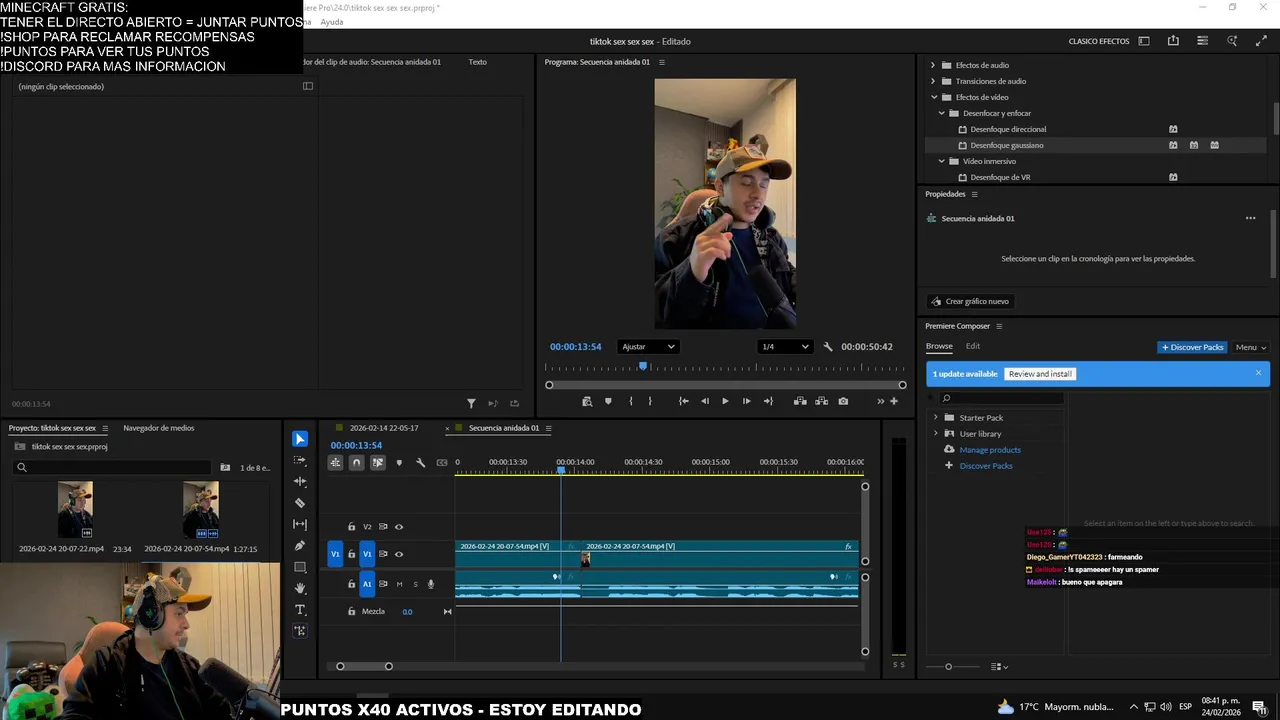Viewport: 1280px width, 720px height.
Task: Toggle Linked Selection in timeline
Action: click(378, 462)
